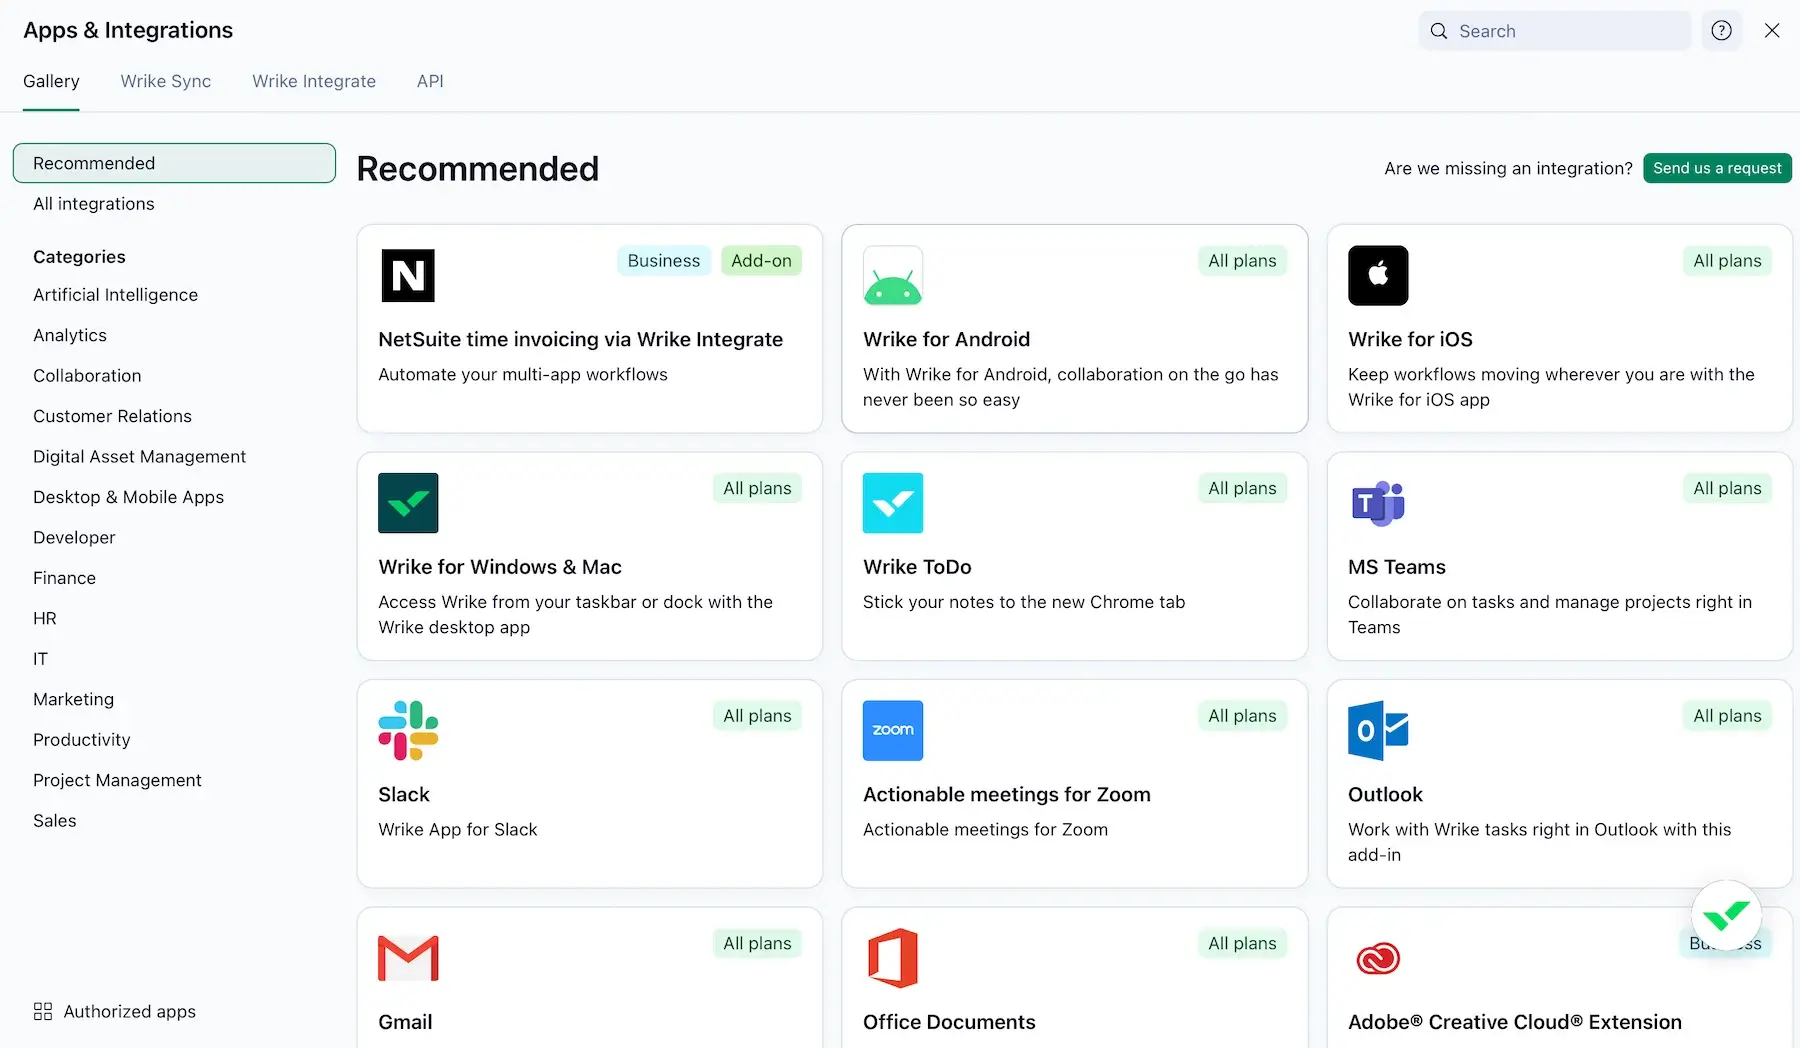Open the Analytics category
This screenshot has width=1800, height=1048.
[x=70, y=335]
